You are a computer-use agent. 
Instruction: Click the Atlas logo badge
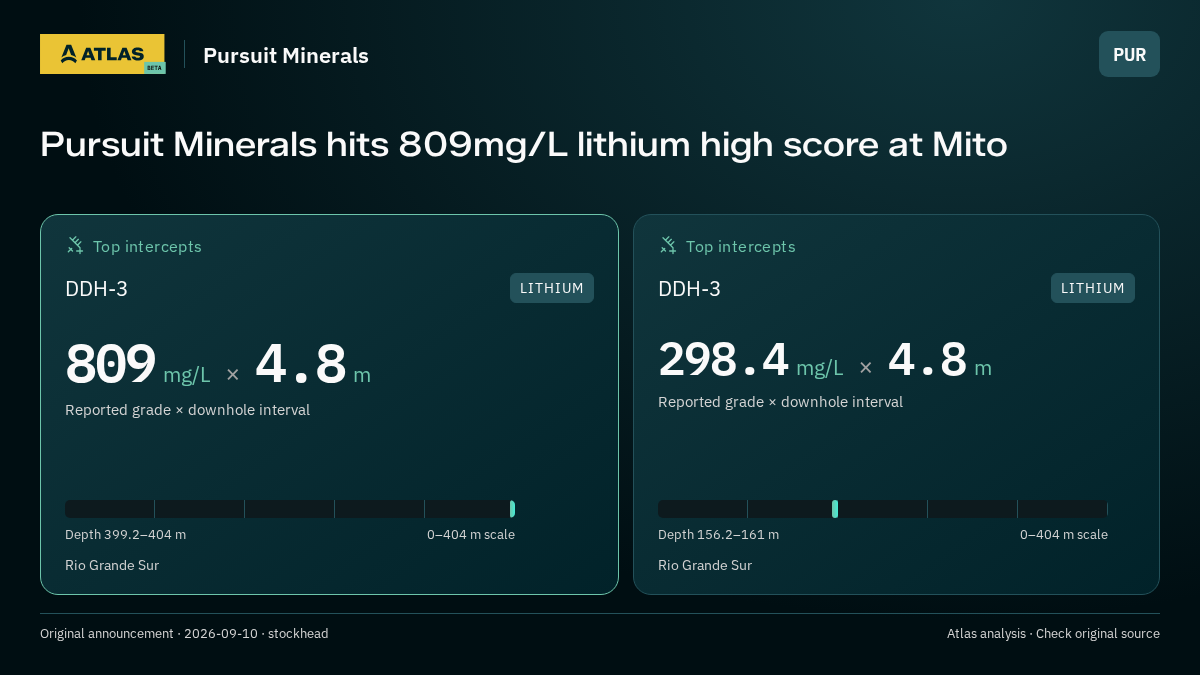[x=102, y=54]
